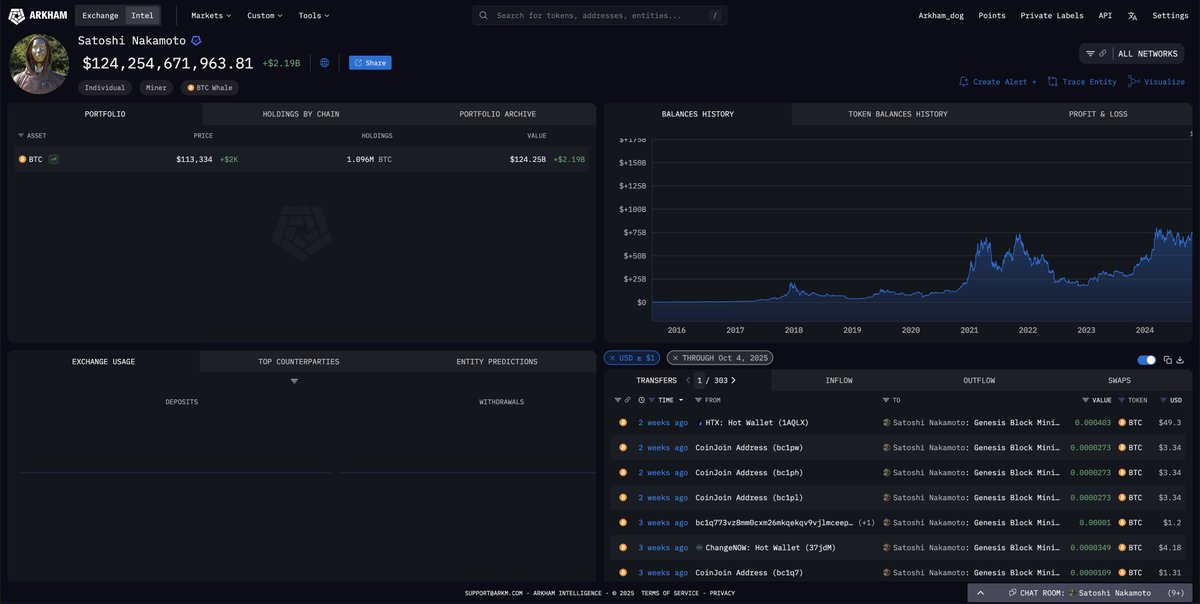Click the filter icon beside the USD column
The height and width of the screenshot is (604, 1200).
(1163, 400)
